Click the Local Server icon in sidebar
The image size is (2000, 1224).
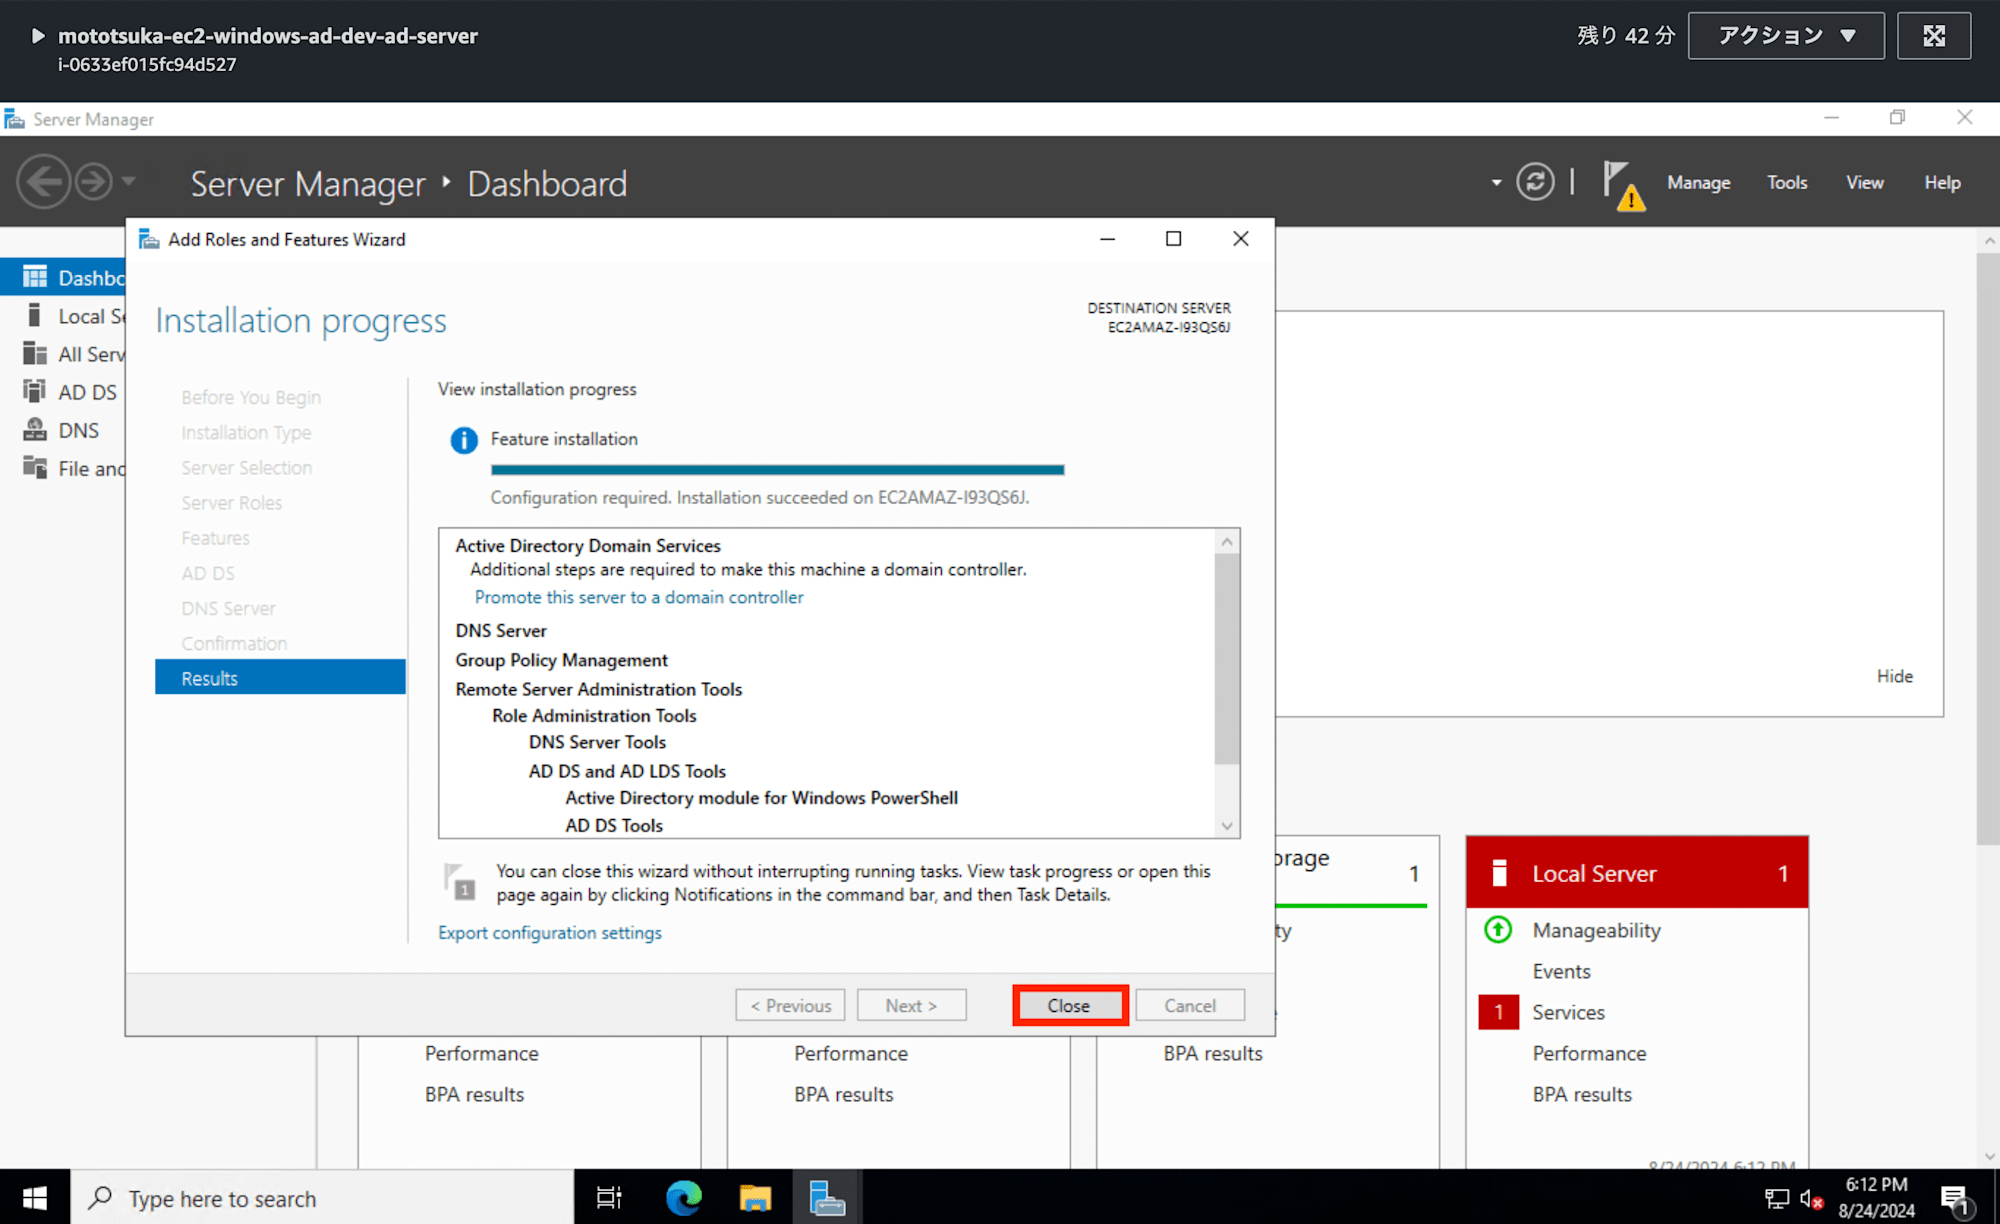pyautogui.click(x=35, y=315)
